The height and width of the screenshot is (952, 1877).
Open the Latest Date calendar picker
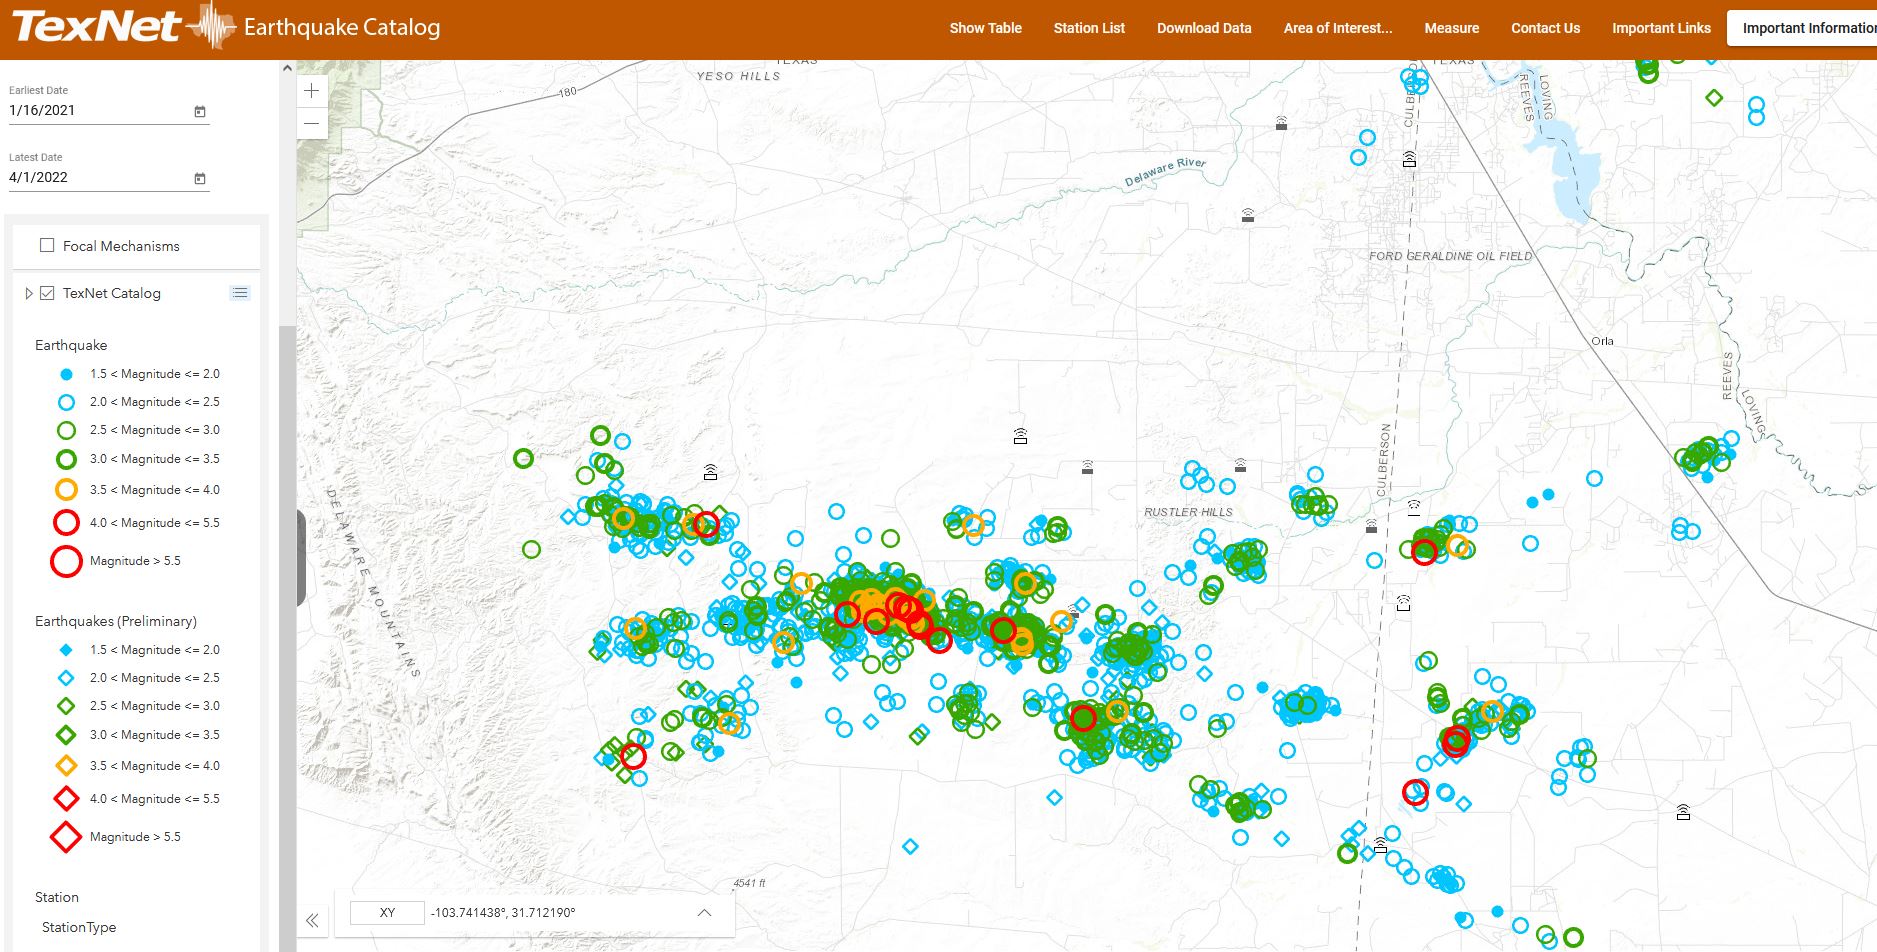click(200, 178)
